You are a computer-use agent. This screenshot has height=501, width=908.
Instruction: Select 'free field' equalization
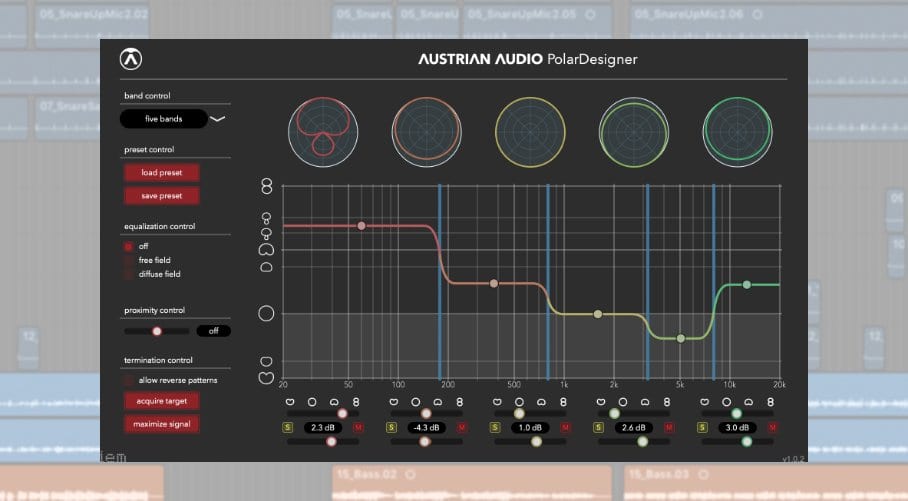tap(129, 261)
